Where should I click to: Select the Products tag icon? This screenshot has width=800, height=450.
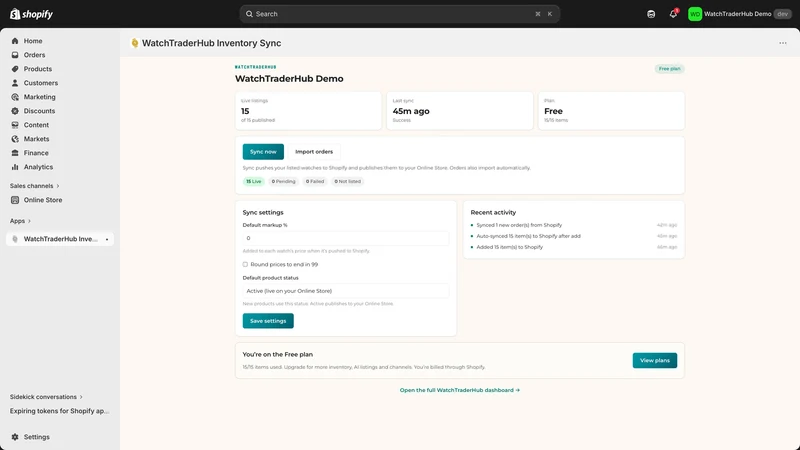[15, 69]
